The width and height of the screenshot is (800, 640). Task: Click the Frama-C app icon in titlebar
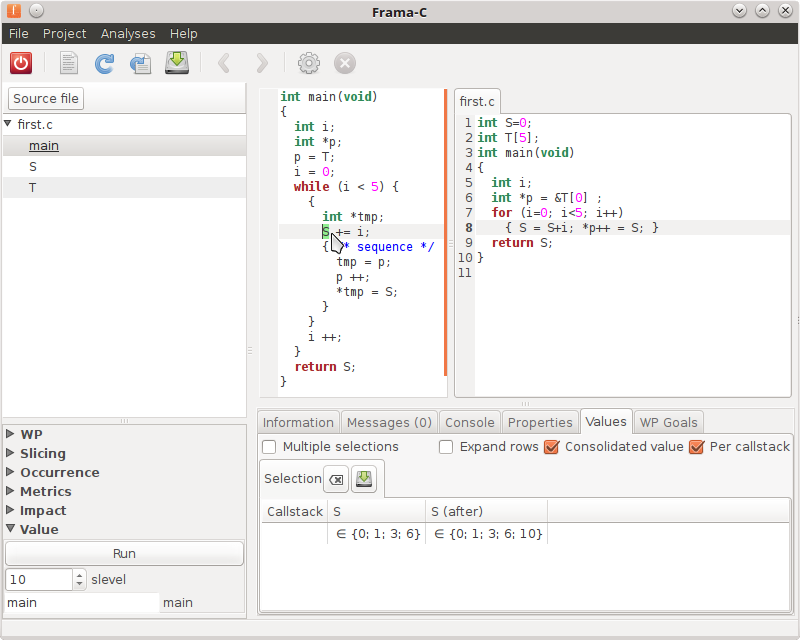point(14,10)
